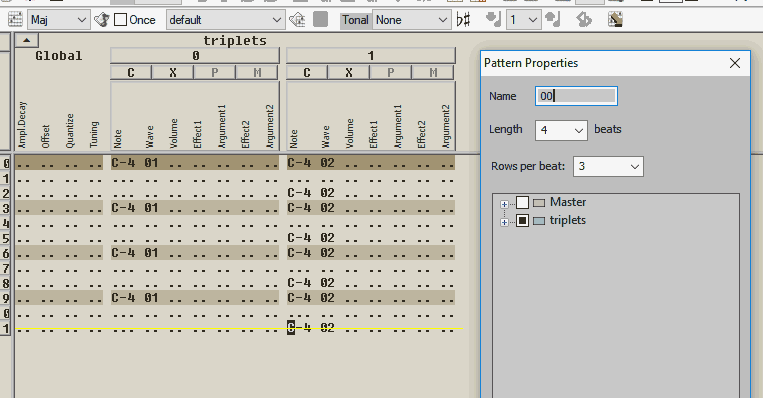The image size is (763, 398).
Task: Open the transpose amount dropdown showing 1
Action: (x=523, y=20)
